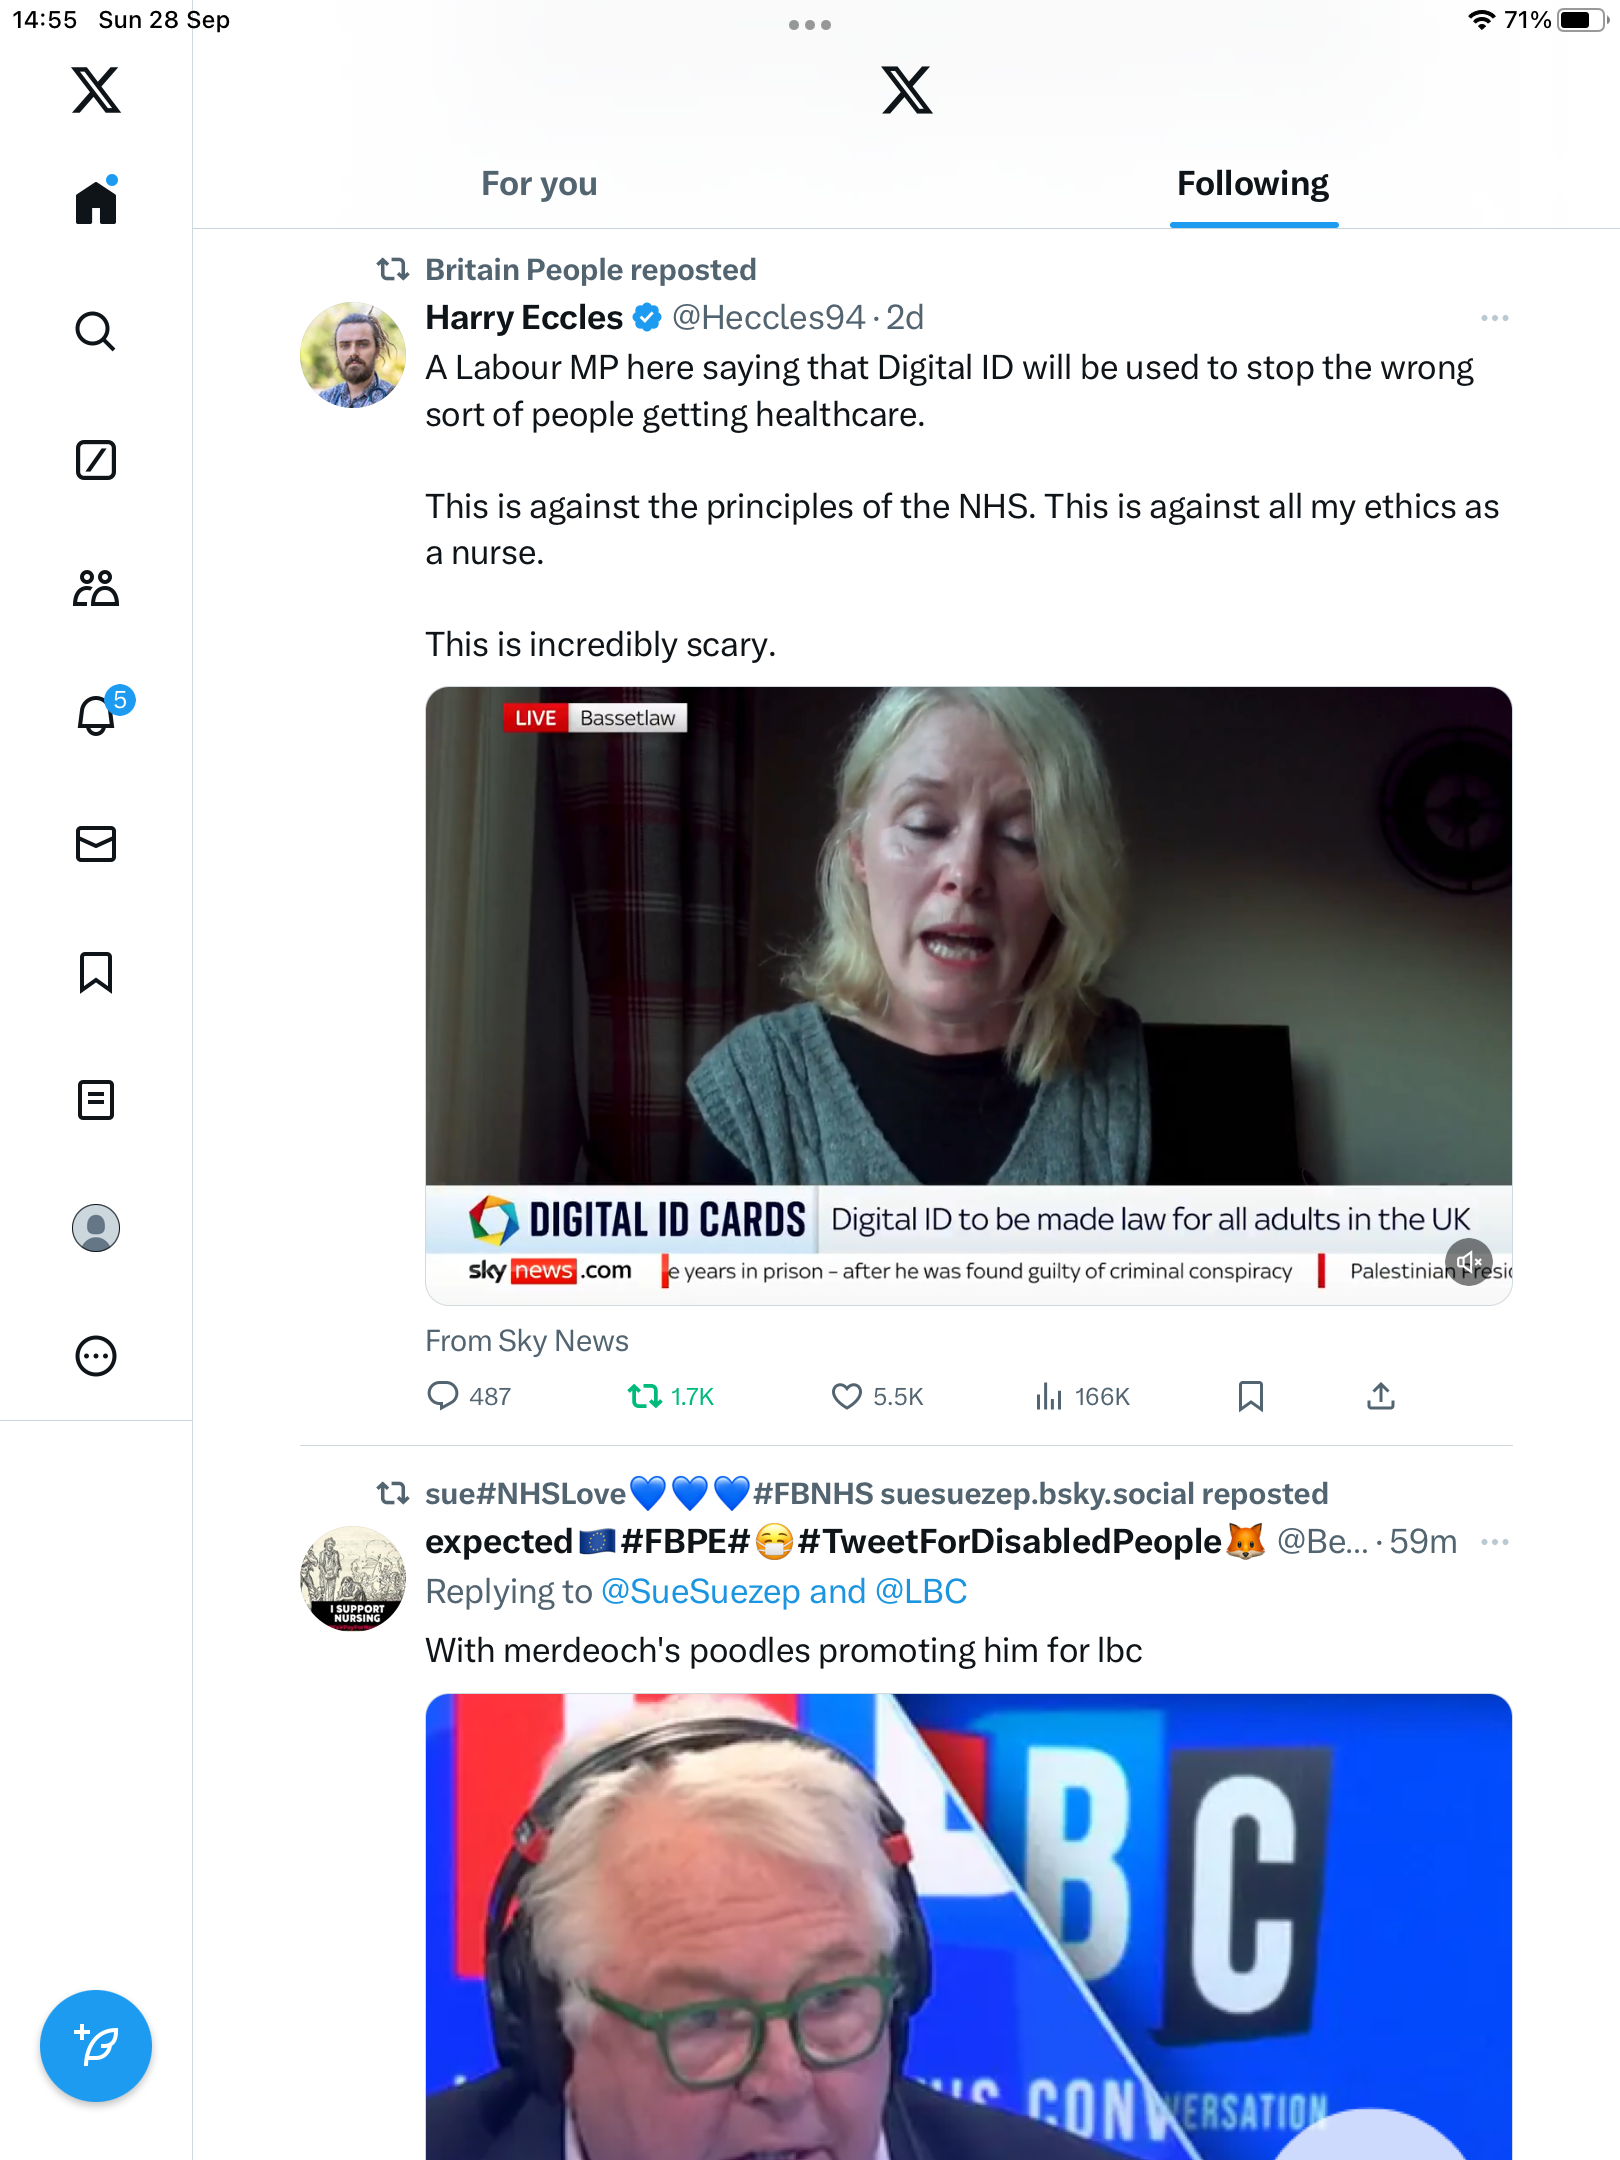Switch to the For you tab
1620x2160 pixels.
pyautogui.click(x=539, y=184)
